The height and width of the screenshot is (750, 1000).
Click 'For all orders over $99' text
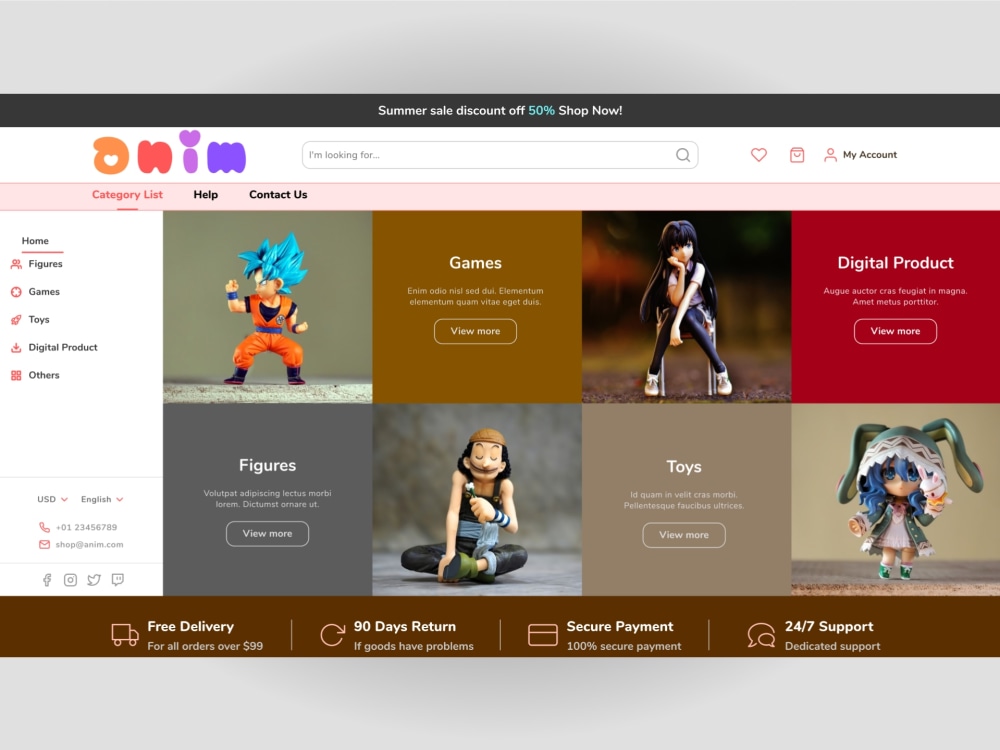click(205, 646)
